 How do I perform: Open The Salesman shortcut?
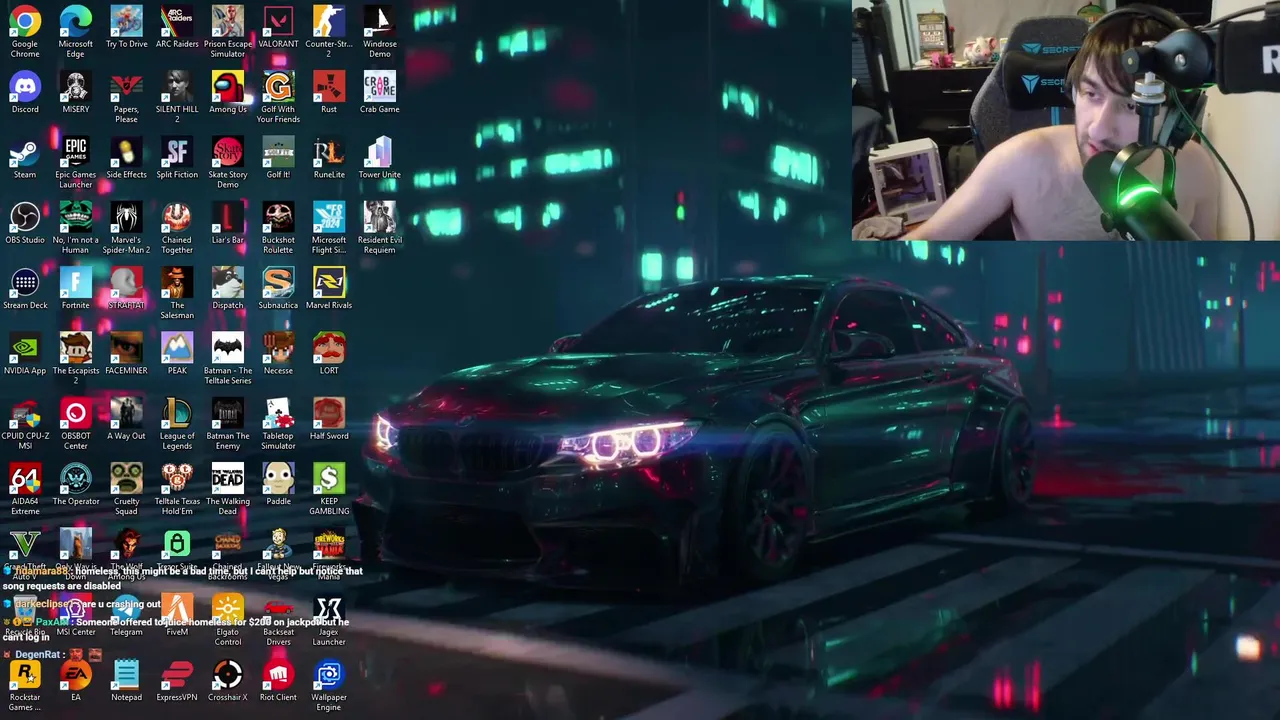[x=177, y=283]
